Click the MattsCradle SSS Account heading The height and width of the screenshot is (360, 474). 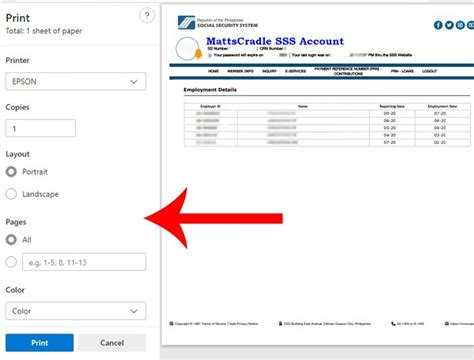pyautogui.click(x=275, y=41)
